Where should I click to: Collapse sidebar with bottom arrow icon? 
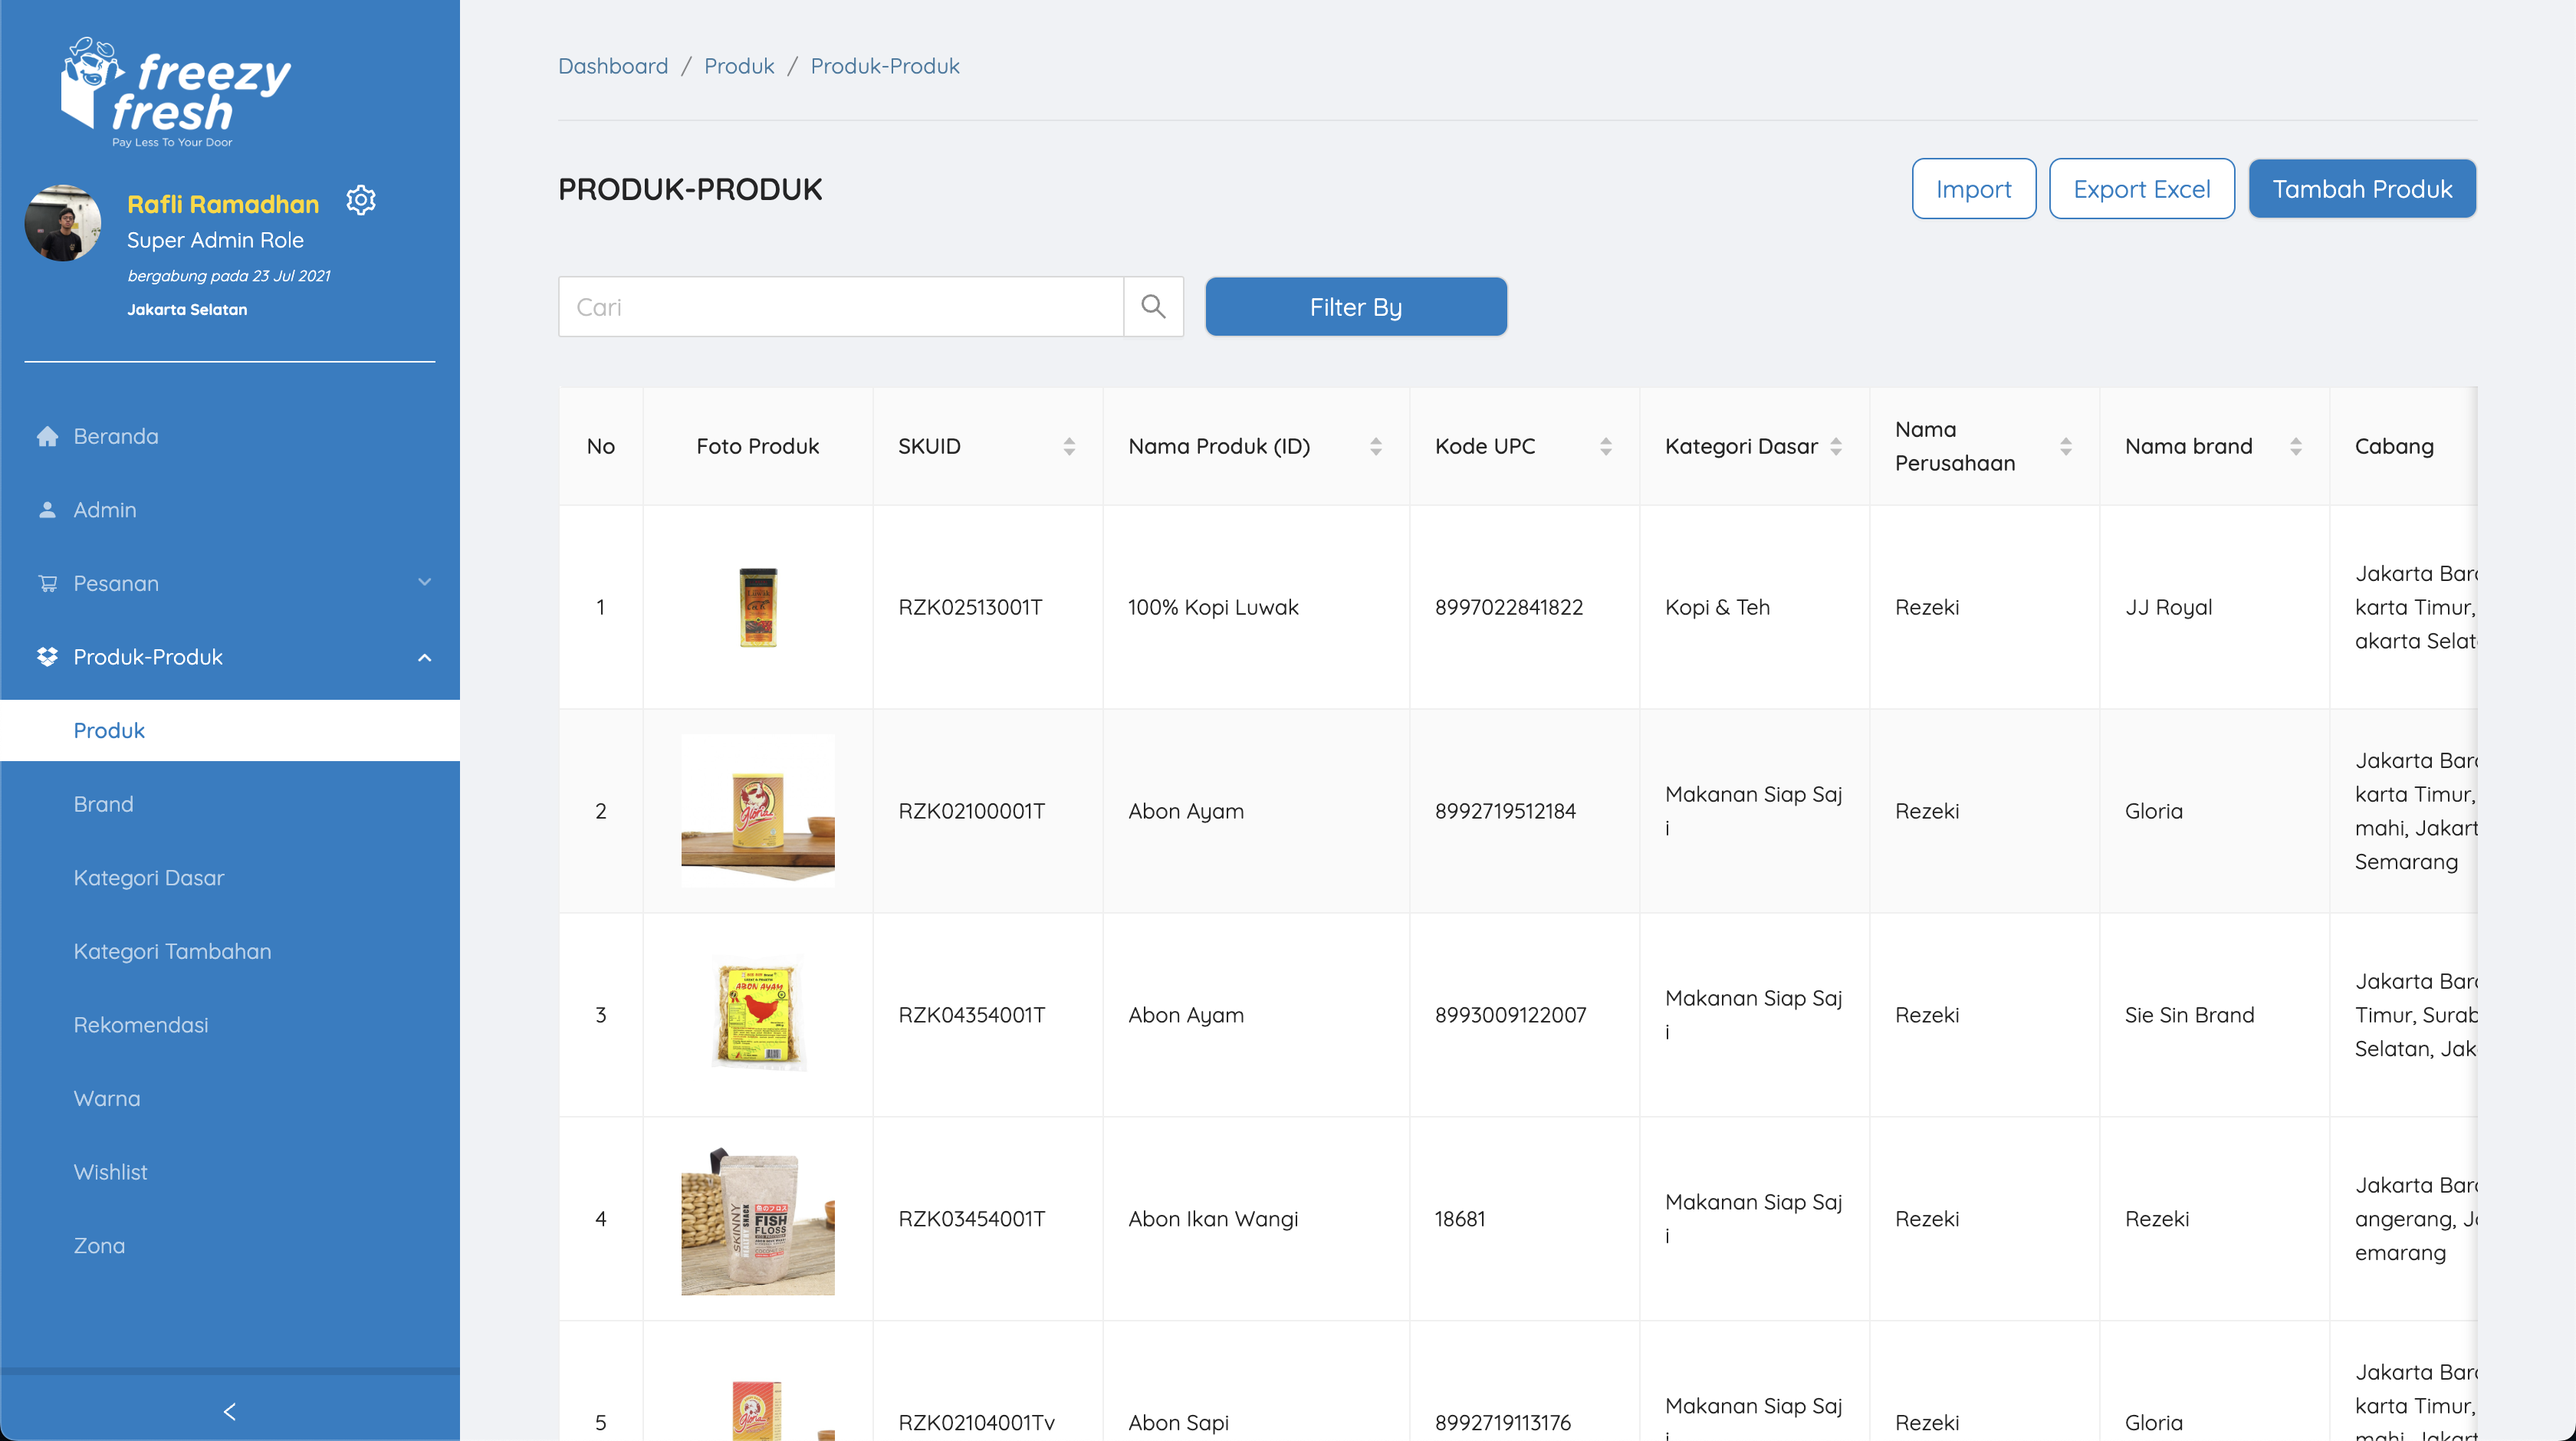click(x=229, y=1411)
